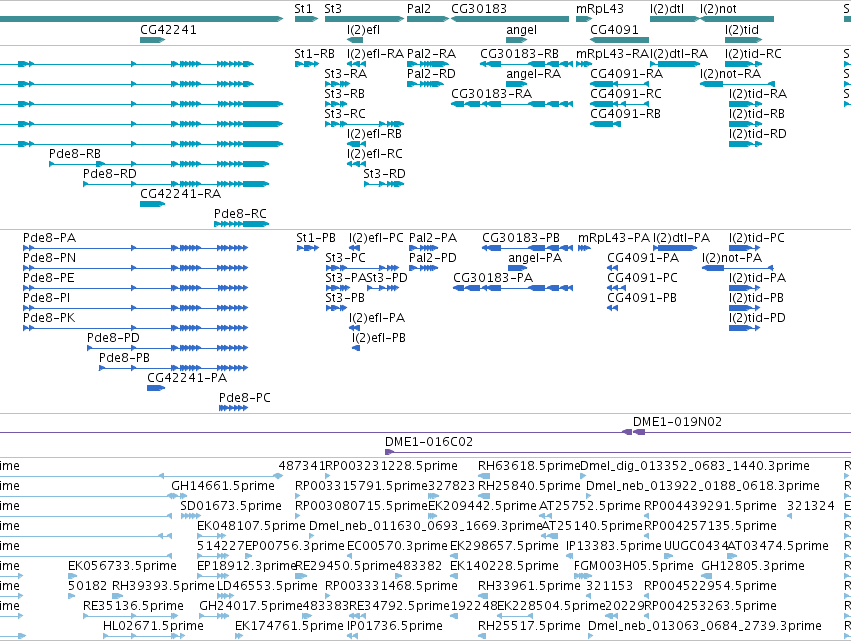The image size is (851, 641).
Task: Select the l(2)tid gene label
Action: click(742, 30)
